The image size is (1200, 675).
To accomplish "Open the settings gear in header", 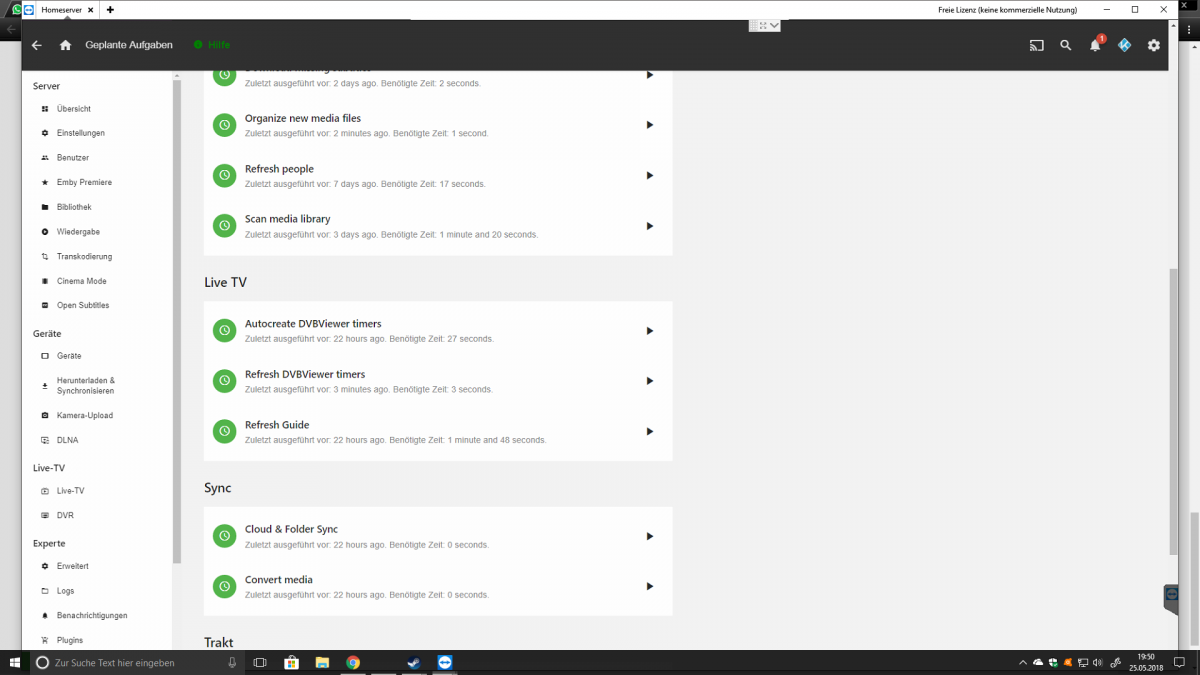I will [x=1154, y=45].
